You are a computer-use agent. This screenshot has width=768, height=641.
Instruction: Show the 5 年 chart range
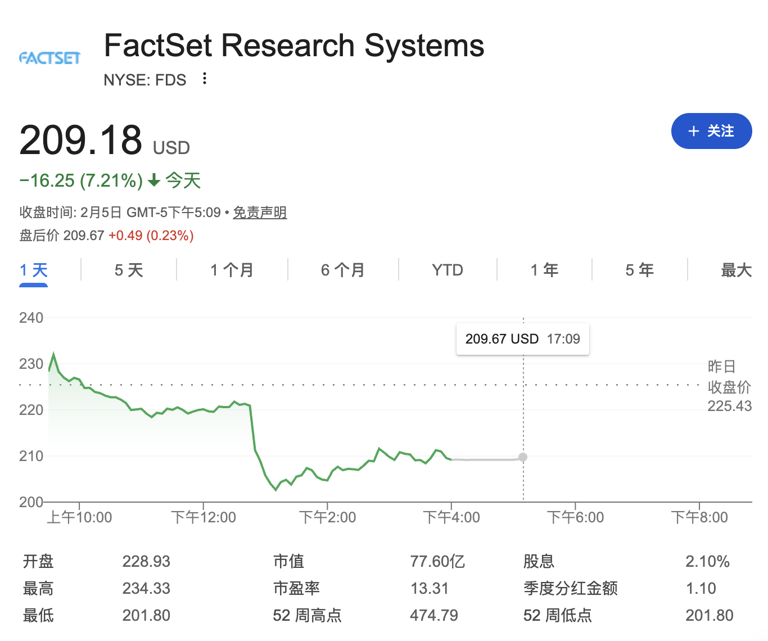[x=639, y=270]
